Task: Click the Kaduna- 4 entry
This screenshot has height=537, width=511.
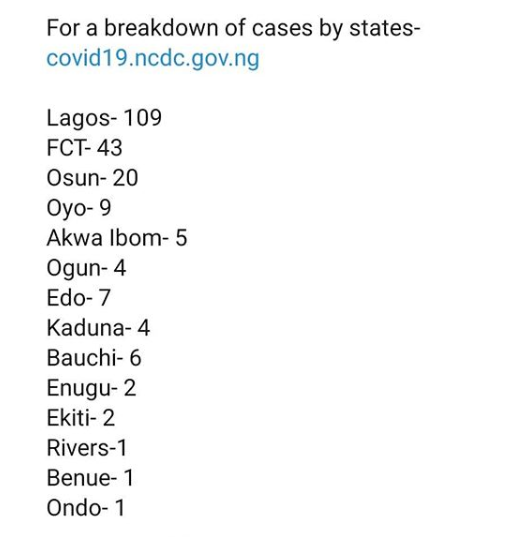Action: click(98, 328)
